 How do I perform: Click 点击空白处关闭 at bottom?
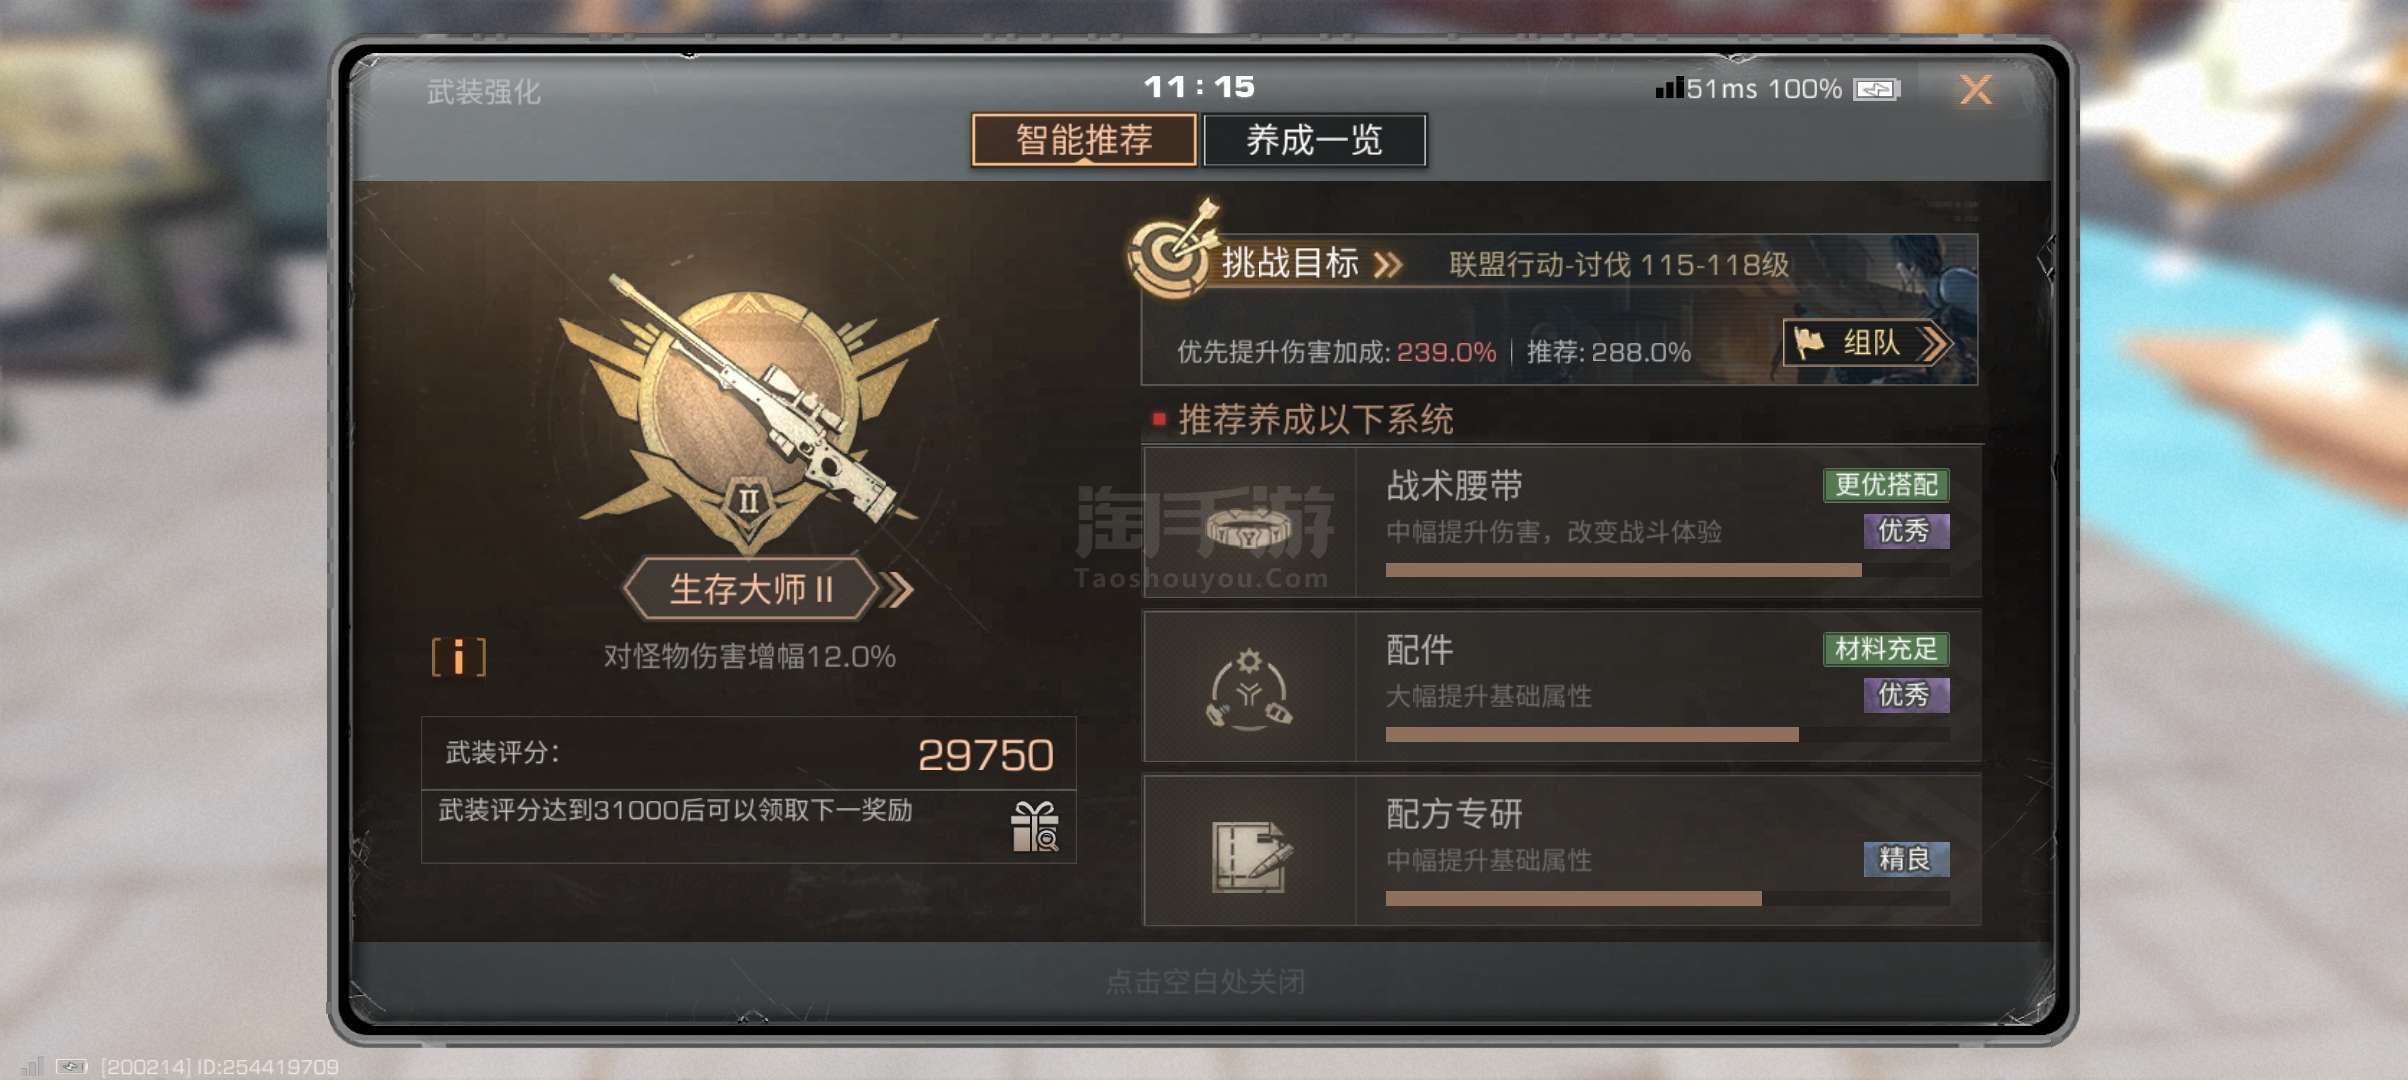coord(1205,982)
